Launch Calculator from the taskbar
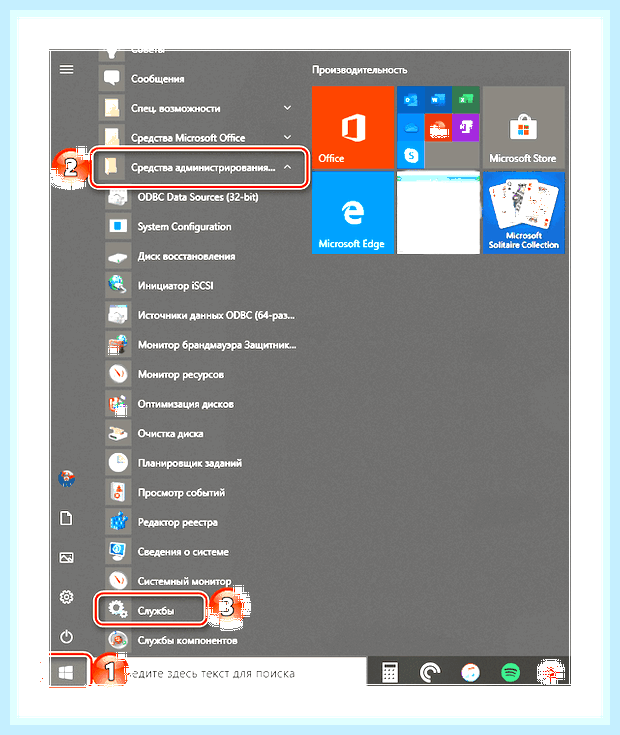 390,673
